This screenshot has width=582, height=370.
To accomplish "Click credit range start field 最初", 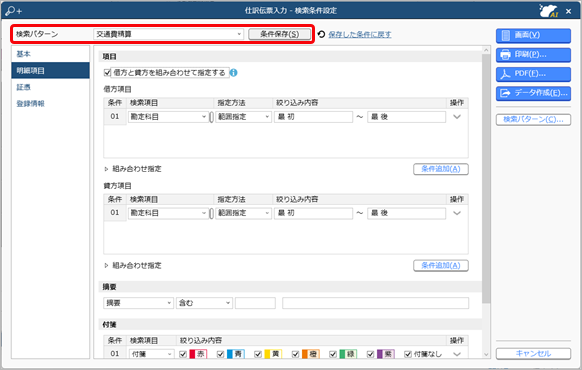I will pyautogui.click(x=313, y=213).
